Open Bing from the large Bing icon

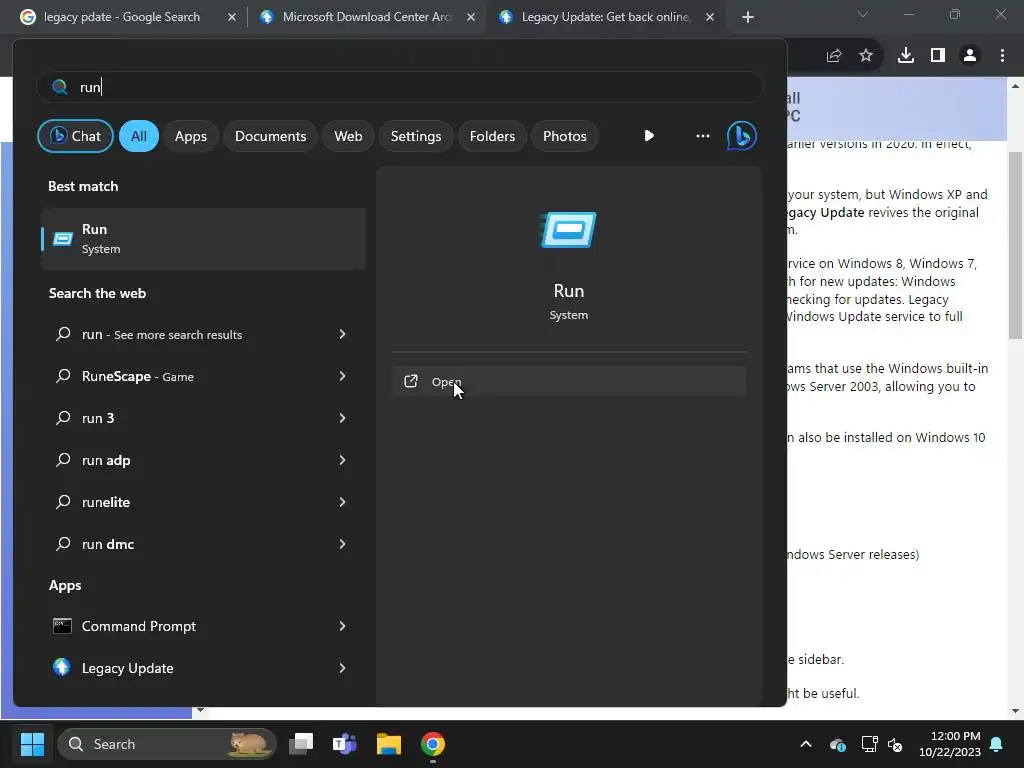[742, 136]
